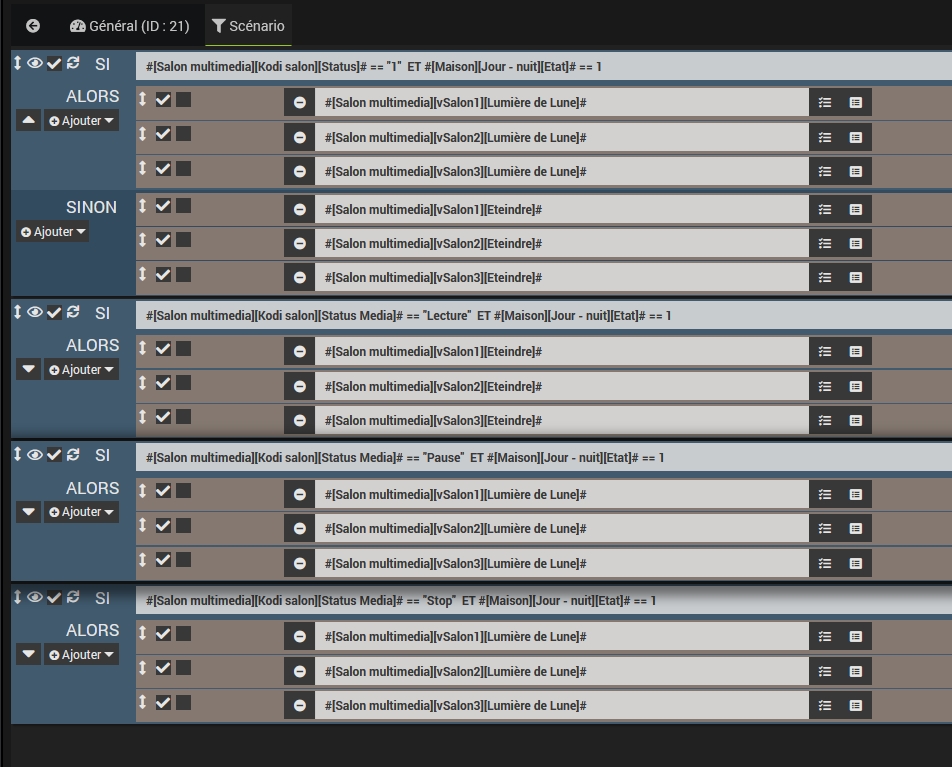This screenshot has height=767, width=952.
Task: Toggle enabled checkbox of first vSalon1 Lumière de Lune
Action: [x=163, y=100]
